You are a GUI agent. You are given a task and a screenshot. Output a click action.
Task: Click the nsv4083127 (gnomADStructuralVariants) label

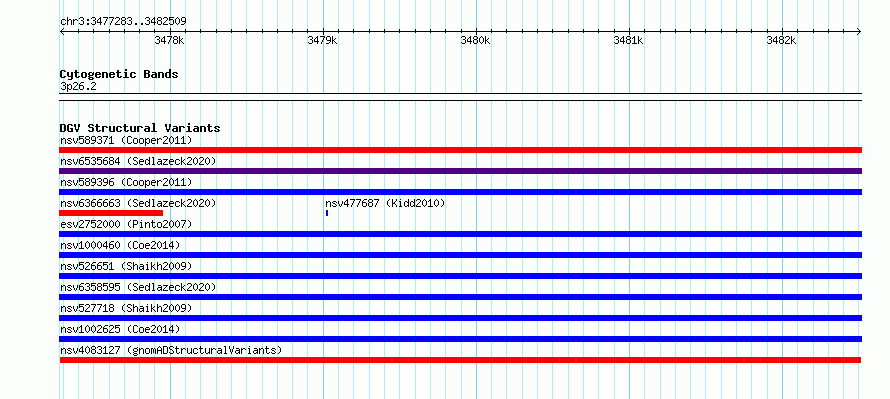171,350
